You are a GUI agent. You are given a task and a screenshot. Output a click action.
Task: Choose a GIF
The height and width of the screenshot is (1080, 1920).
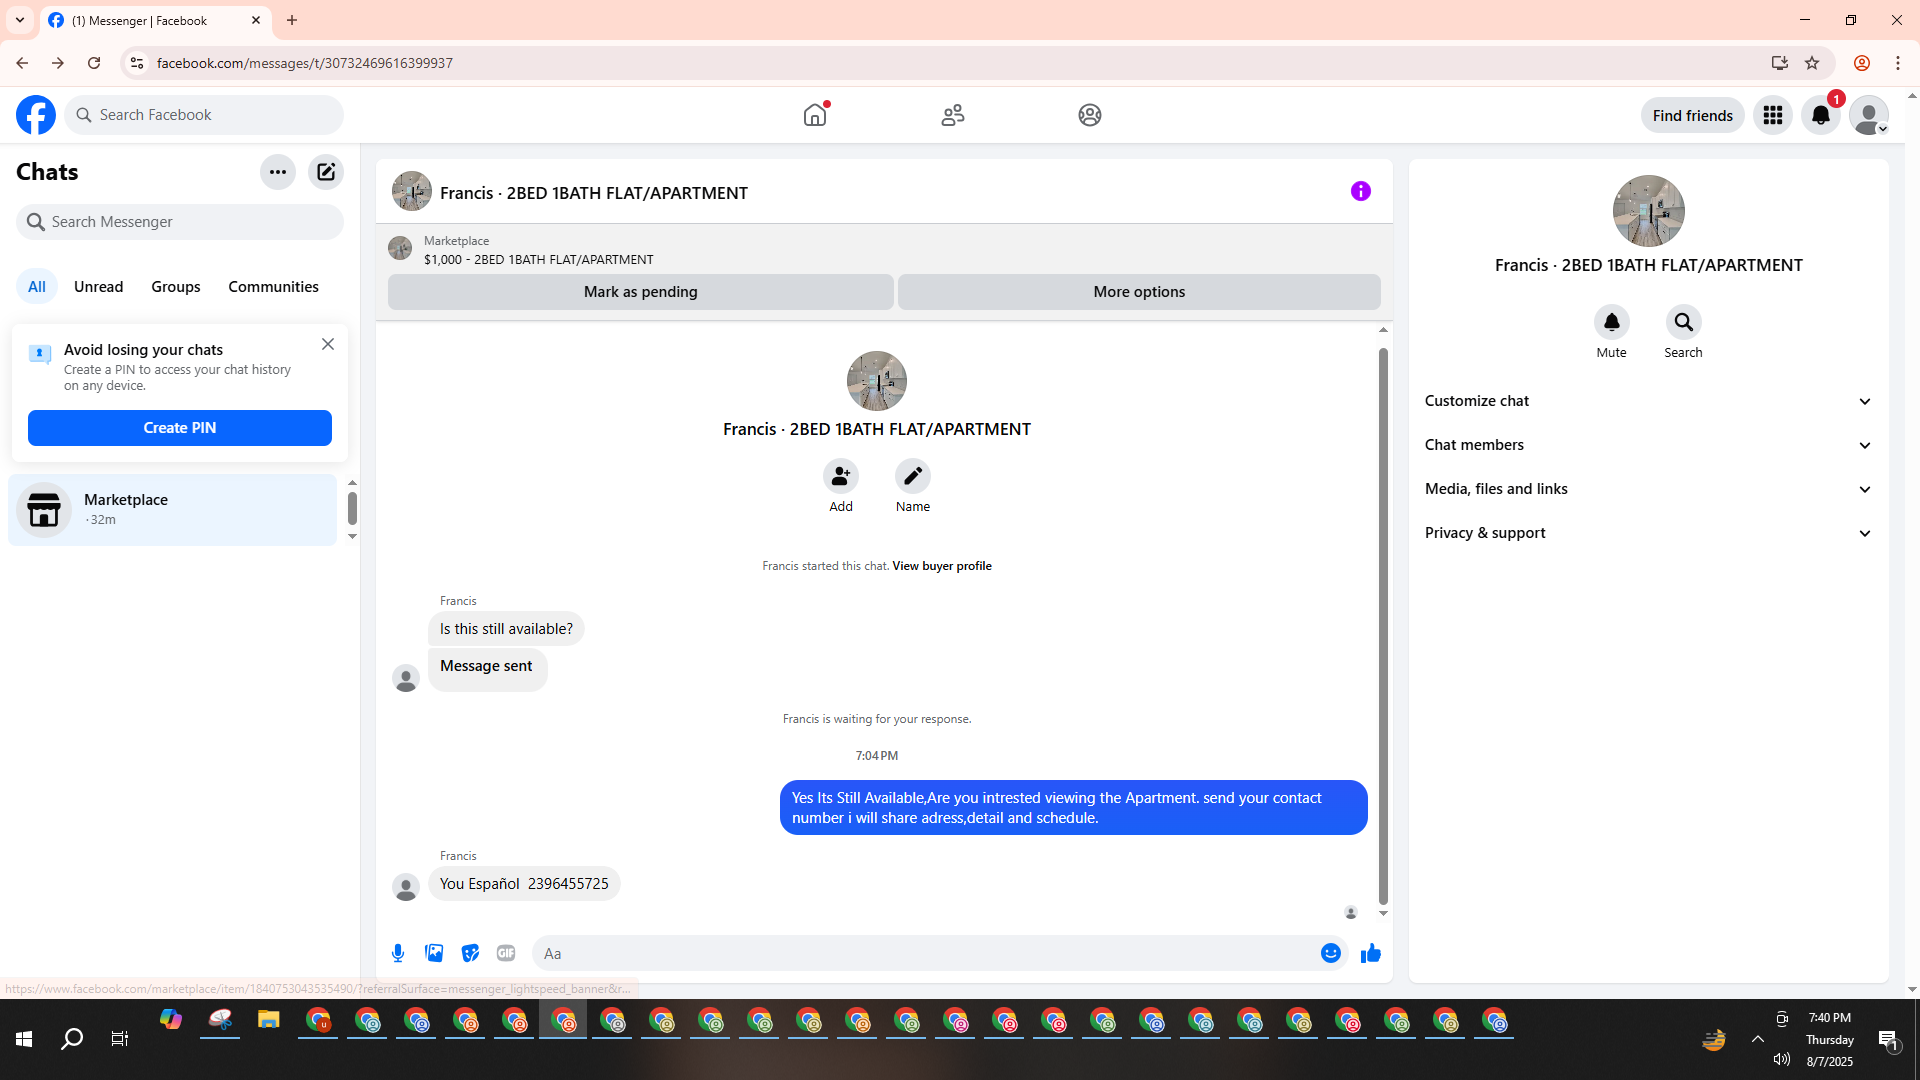[x=506, y=953]
